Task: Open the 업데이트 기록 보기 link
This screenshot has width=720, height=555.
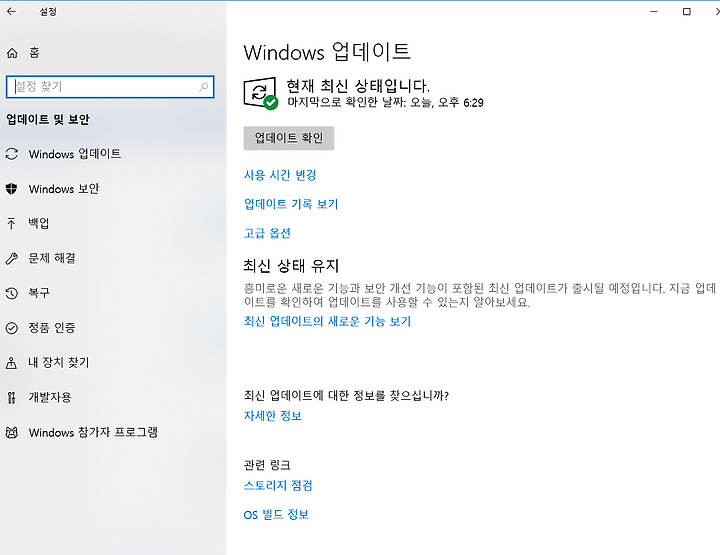Action: tap(291, 204)
